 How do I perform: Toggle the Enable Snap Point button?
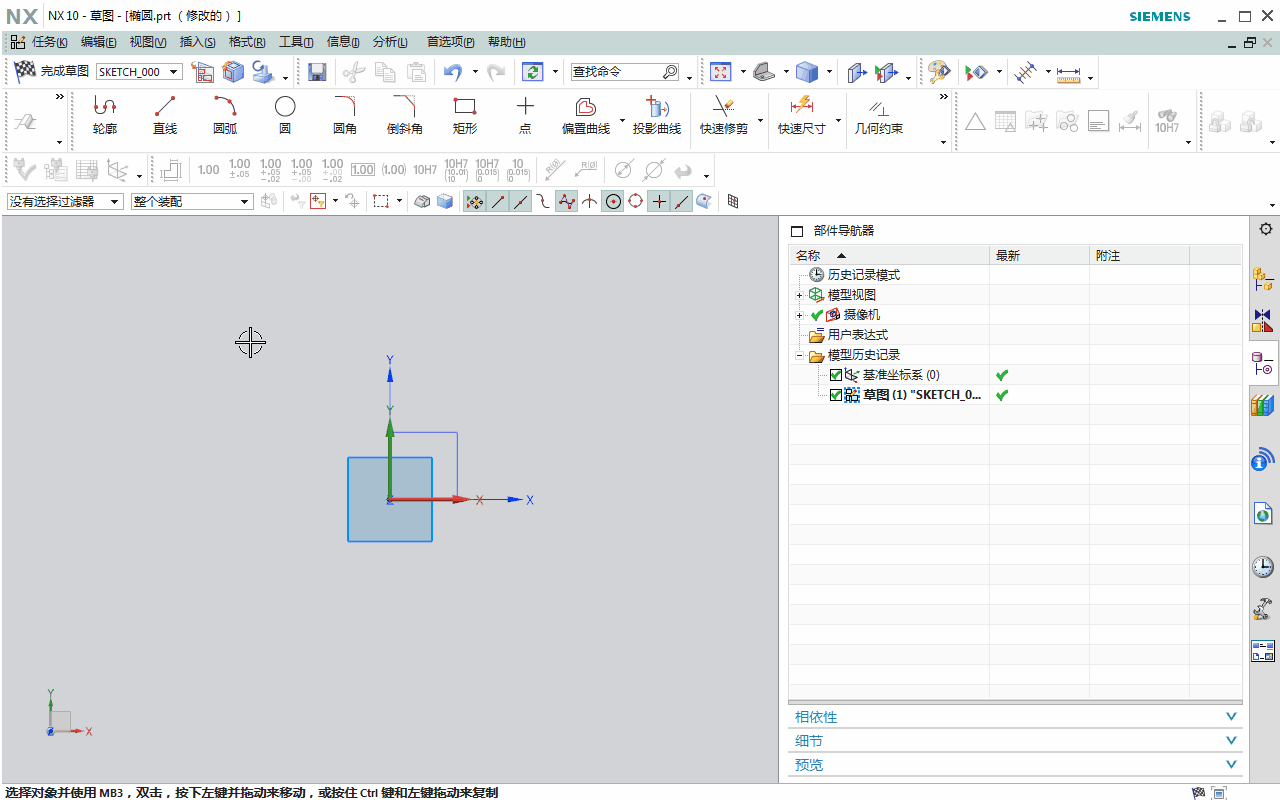click(475, 201)
